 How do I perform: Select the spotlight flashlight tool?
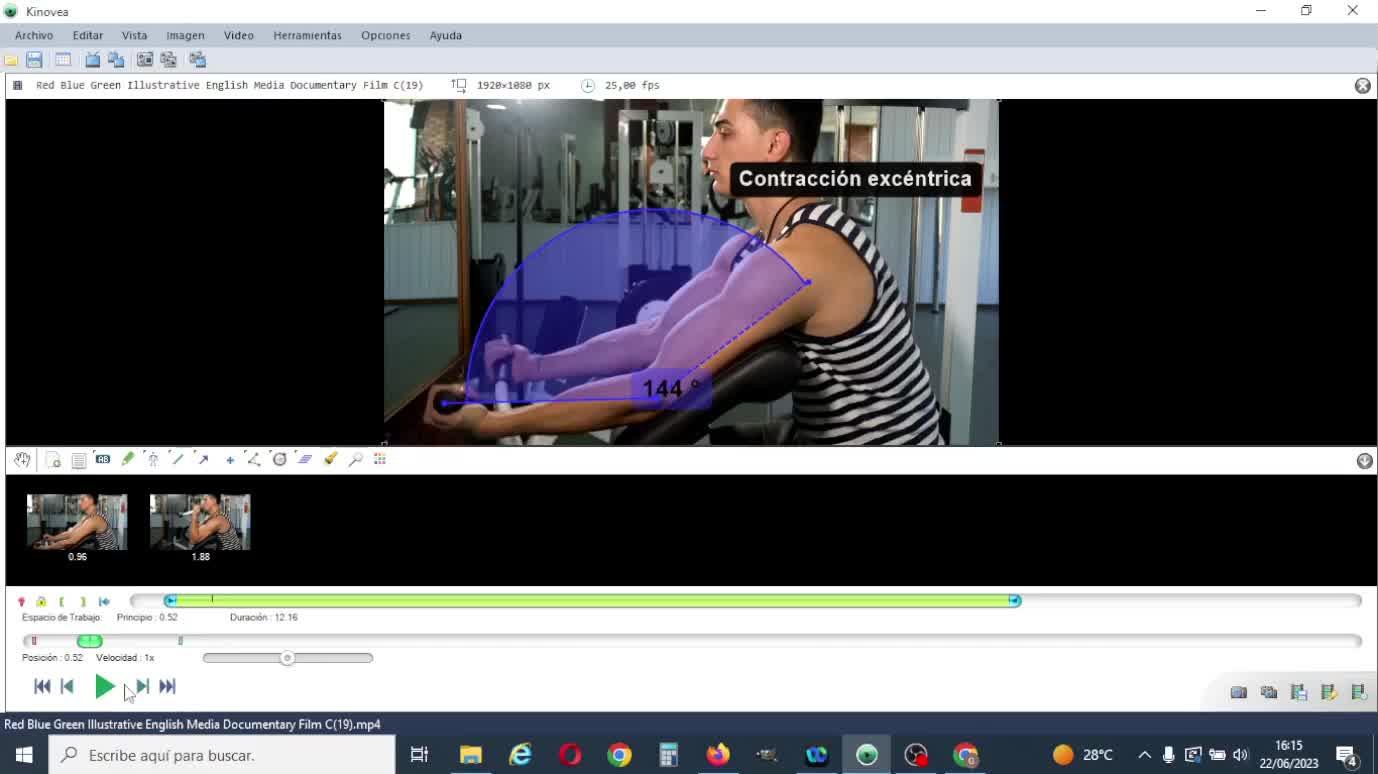[x=331, y=459]
